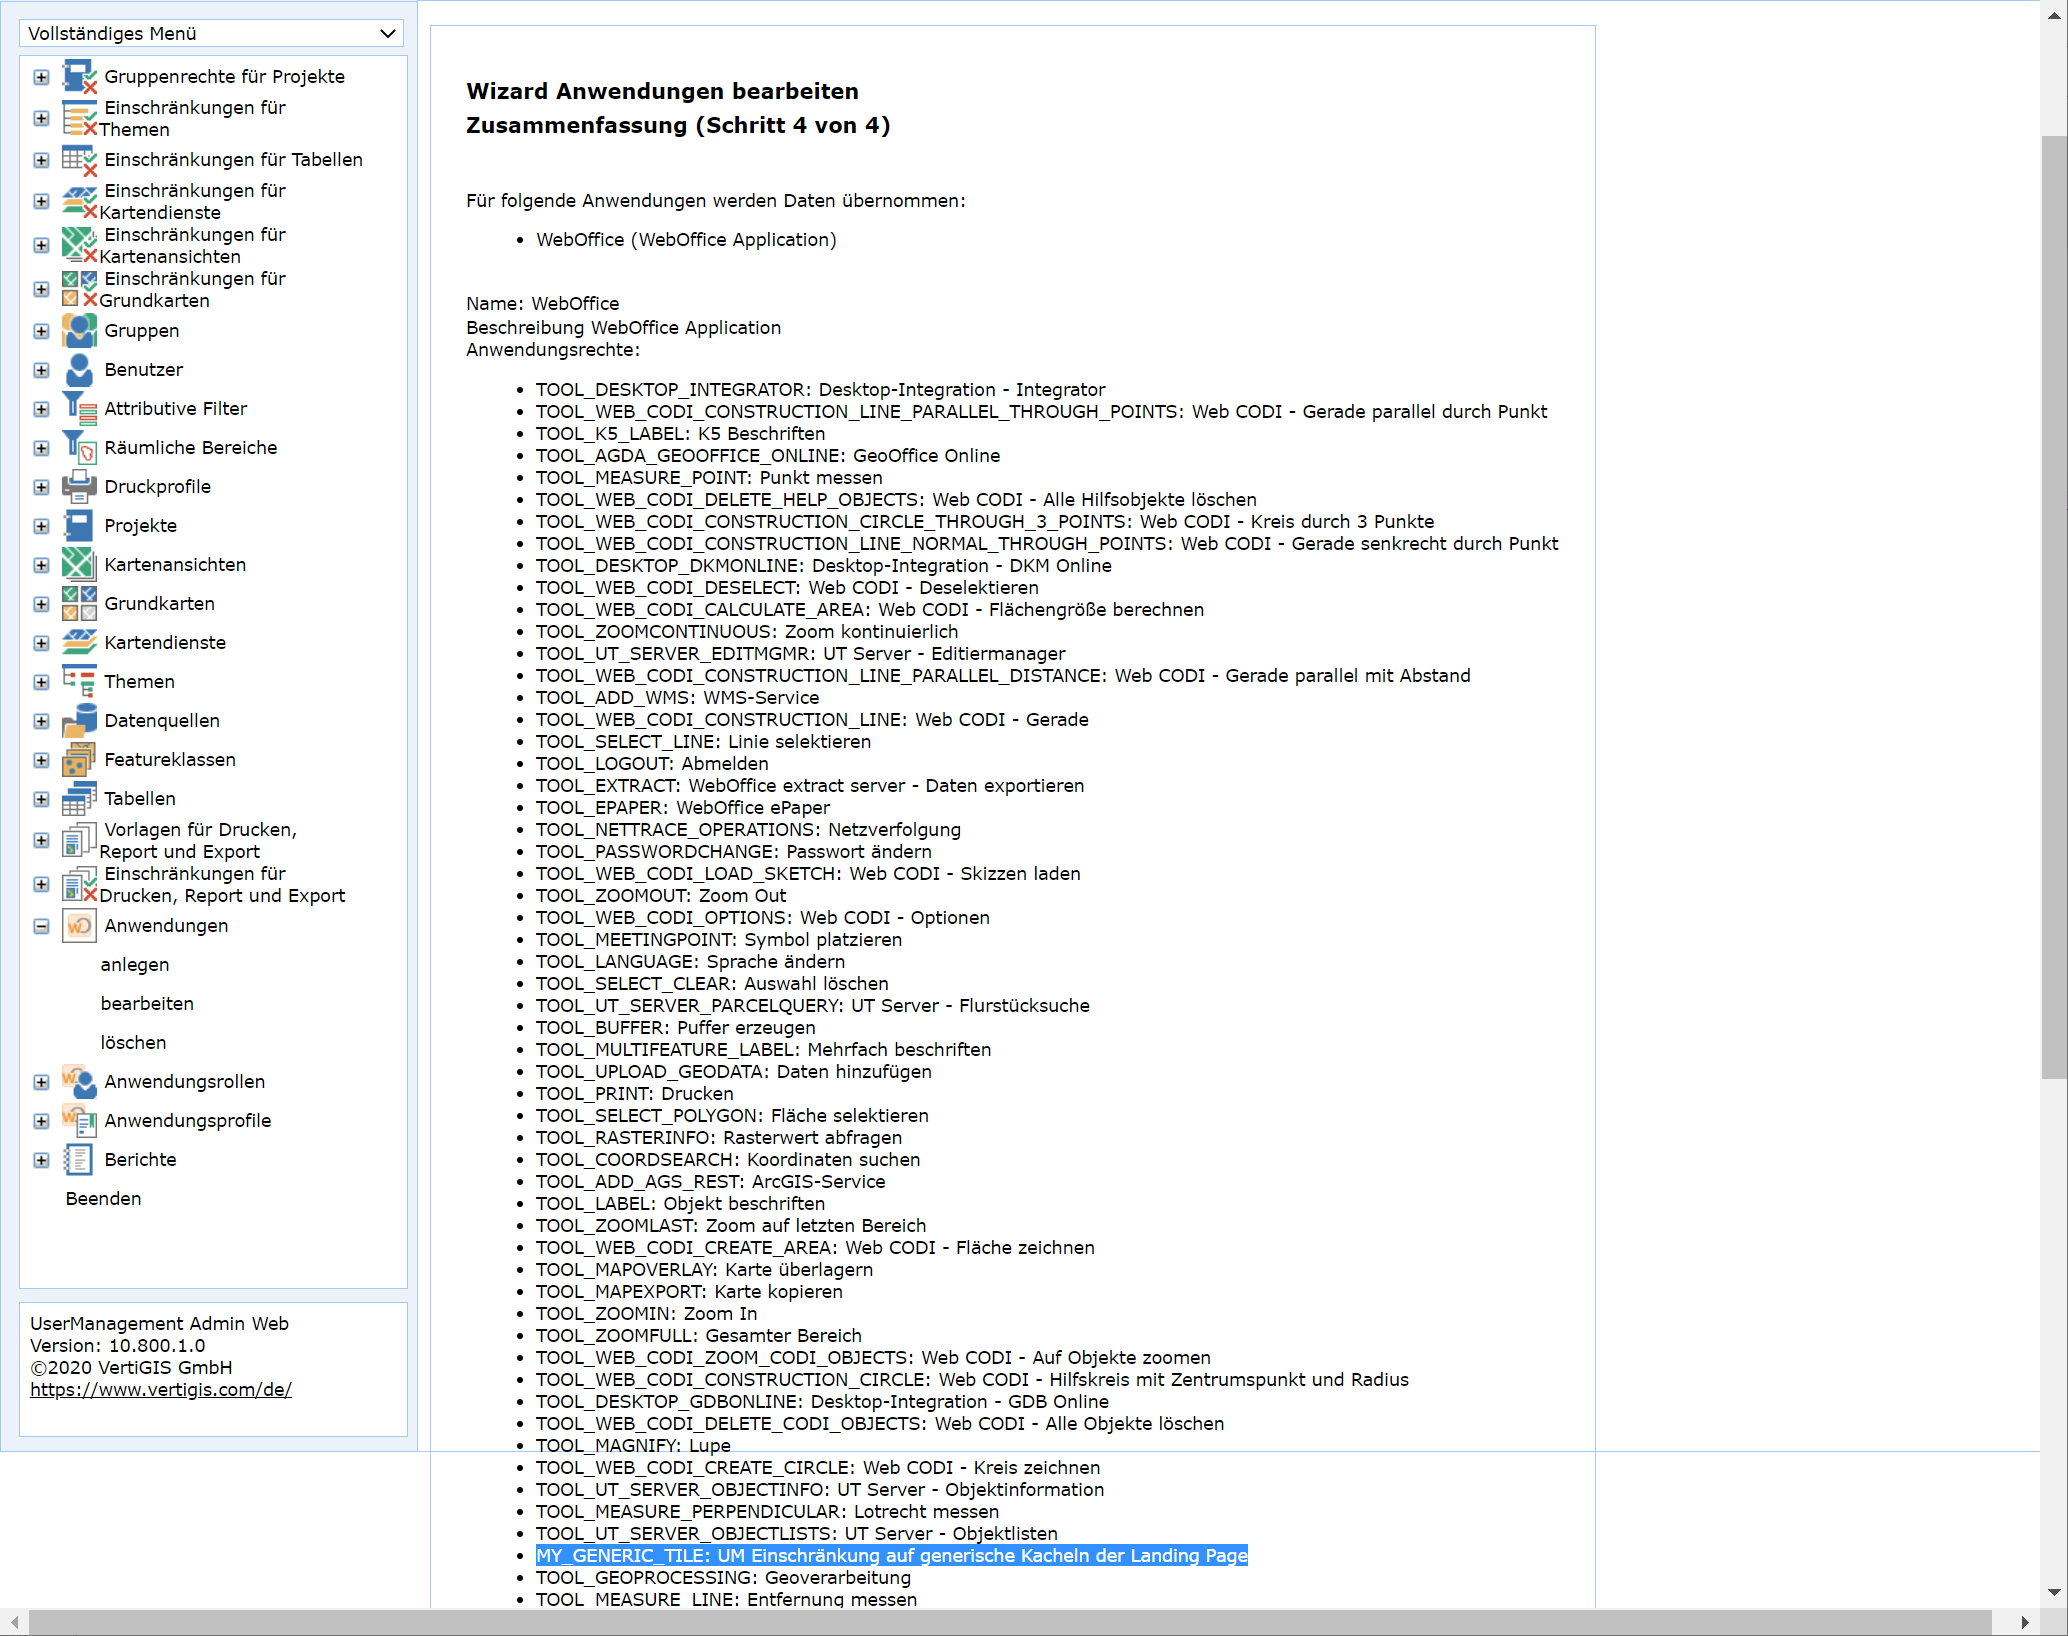Click Beenden to exit
This screenshot has height=1636, width=2068.
click(103, 1199)
